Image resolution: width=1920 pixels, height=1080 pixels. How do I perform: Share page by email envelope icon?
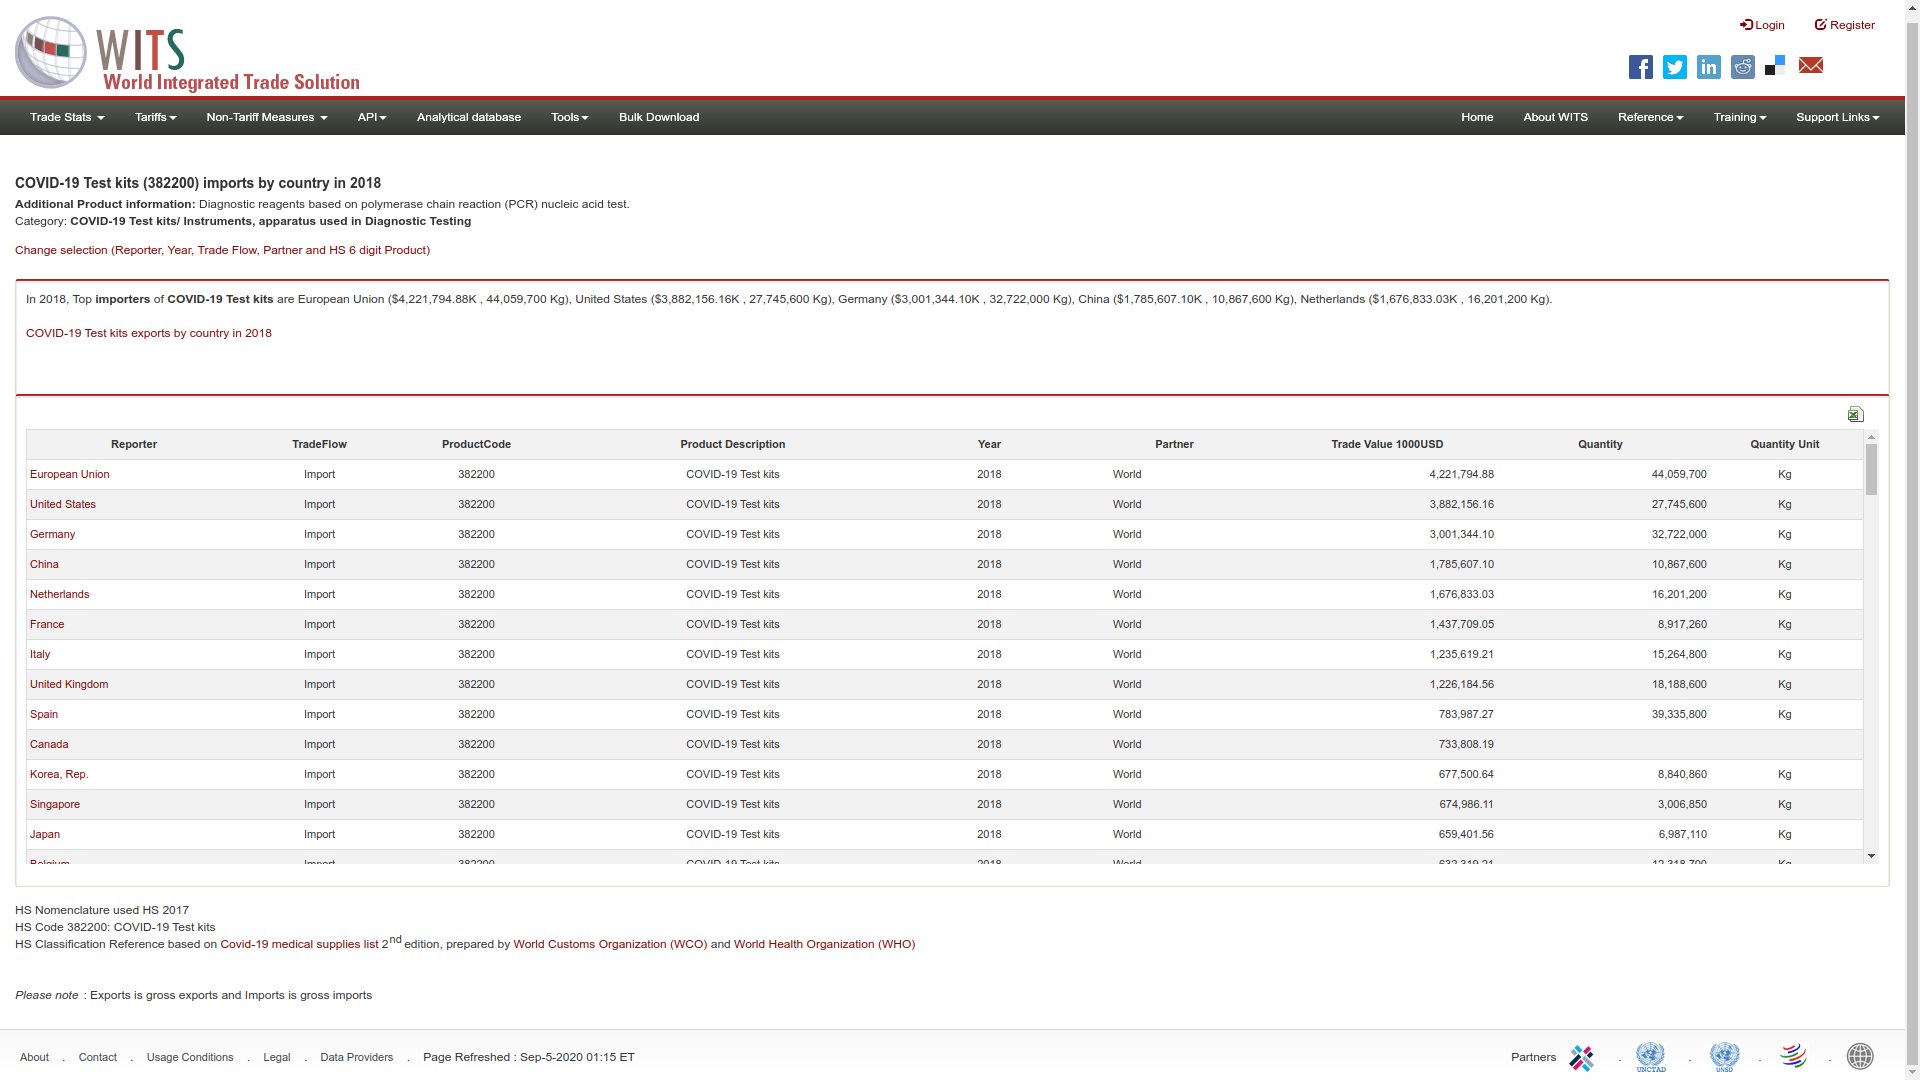tap(1810, 65)
